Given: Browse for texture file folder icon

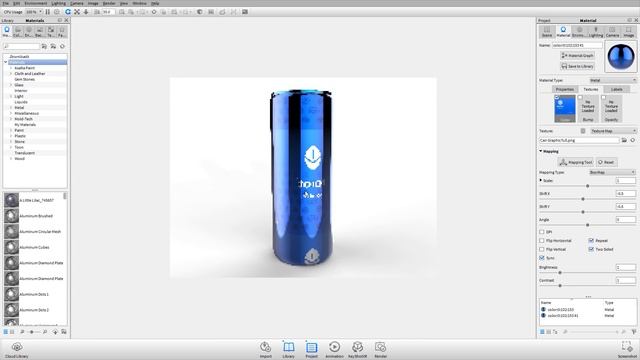Looking at the screenshot, I should pos(624,140).
